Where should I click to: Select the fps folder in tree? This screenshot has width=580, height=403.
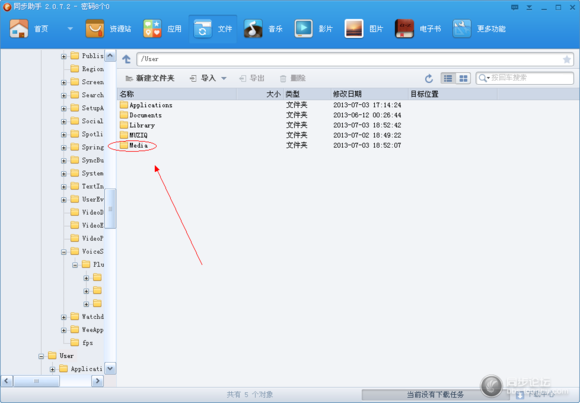tap(82, 343)
